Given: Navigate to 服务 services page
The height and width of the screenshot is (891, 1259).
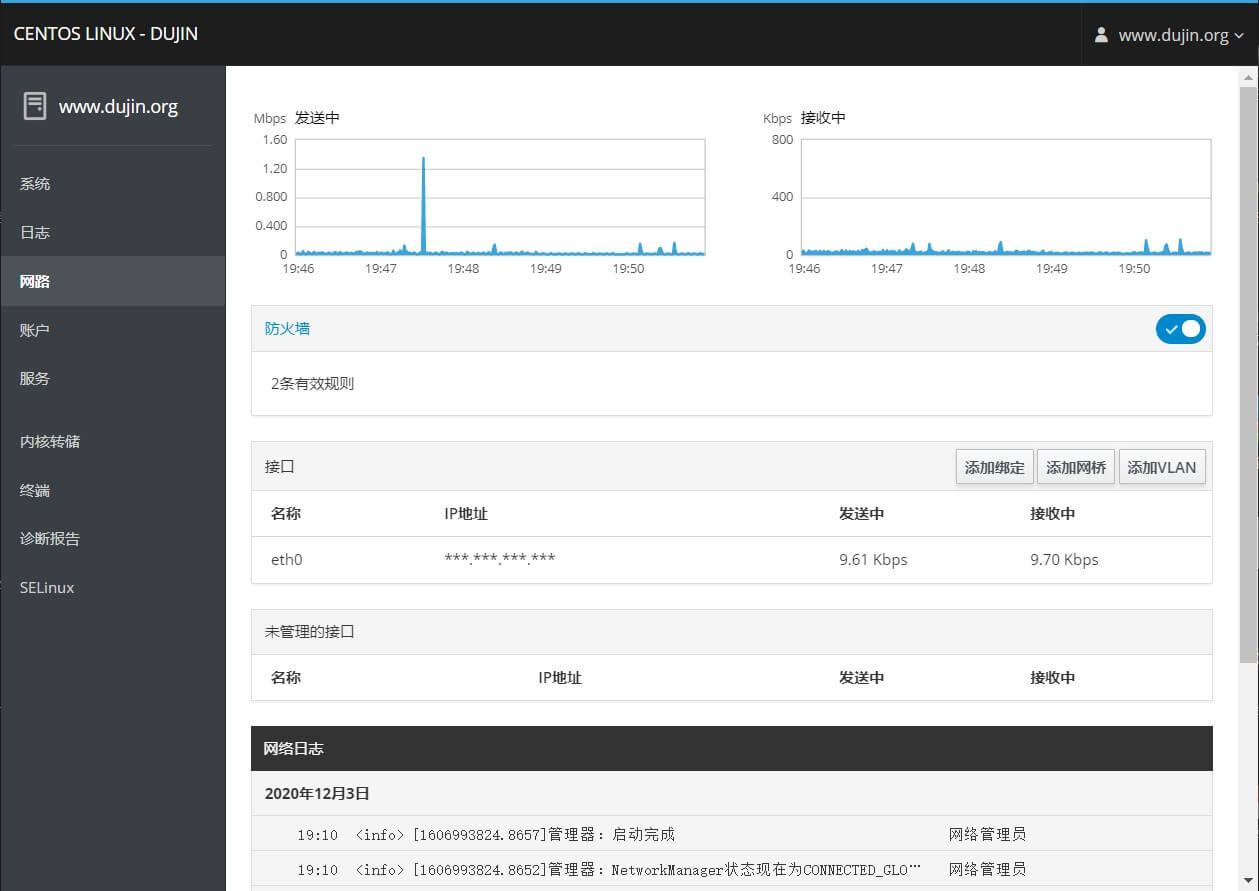Looking at the screenshot, I should pos(35,379).
